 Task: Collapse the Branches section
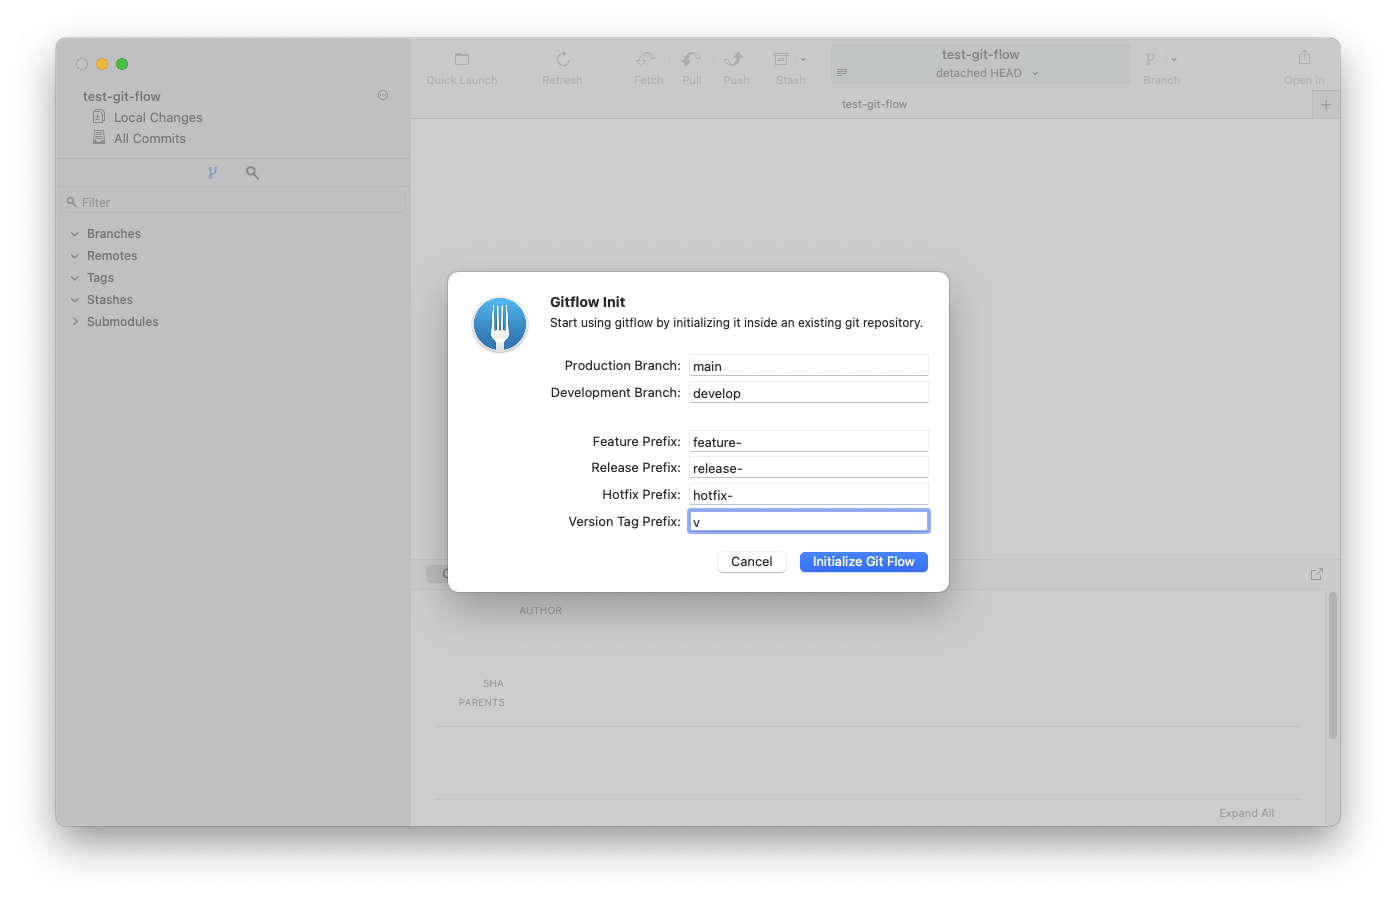74,233
